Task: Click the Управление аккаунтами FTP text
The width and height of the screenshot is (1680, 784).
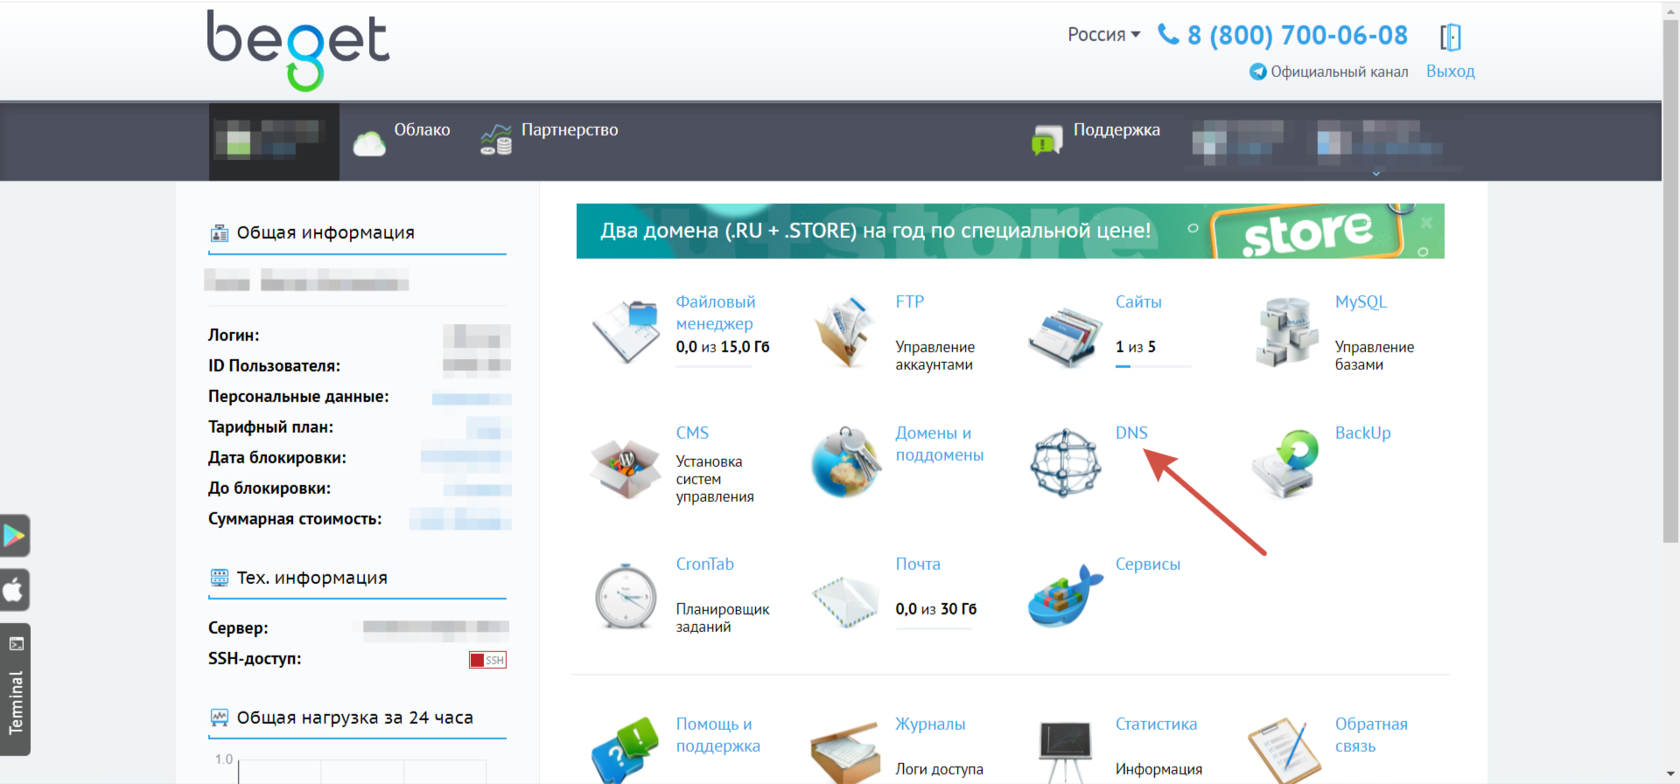Action: point(935,356)
